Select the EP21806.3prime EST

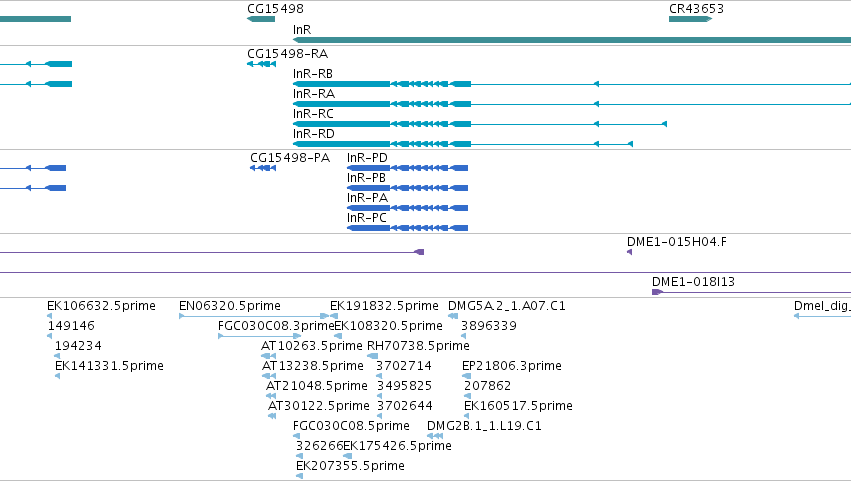tap(466, 376)
